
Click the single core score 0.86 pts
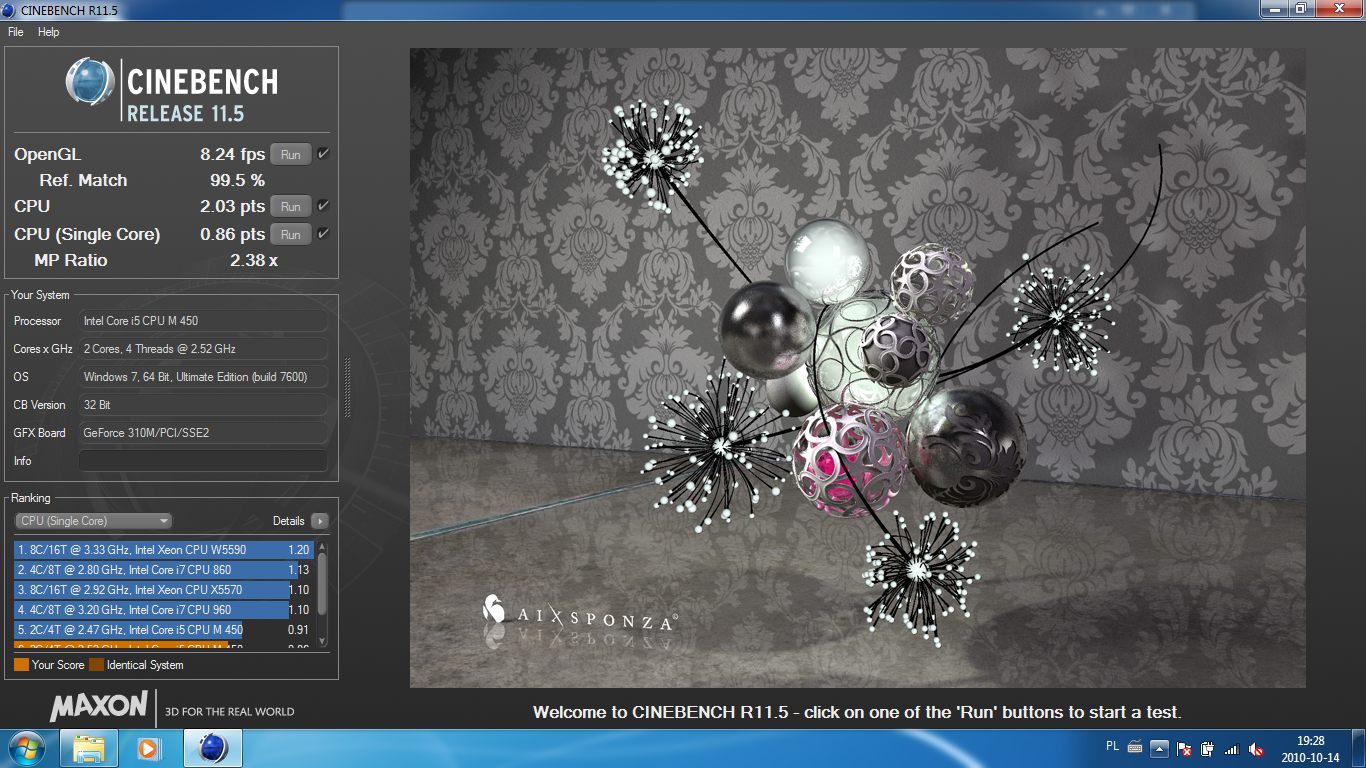click(x=233, y=235)
